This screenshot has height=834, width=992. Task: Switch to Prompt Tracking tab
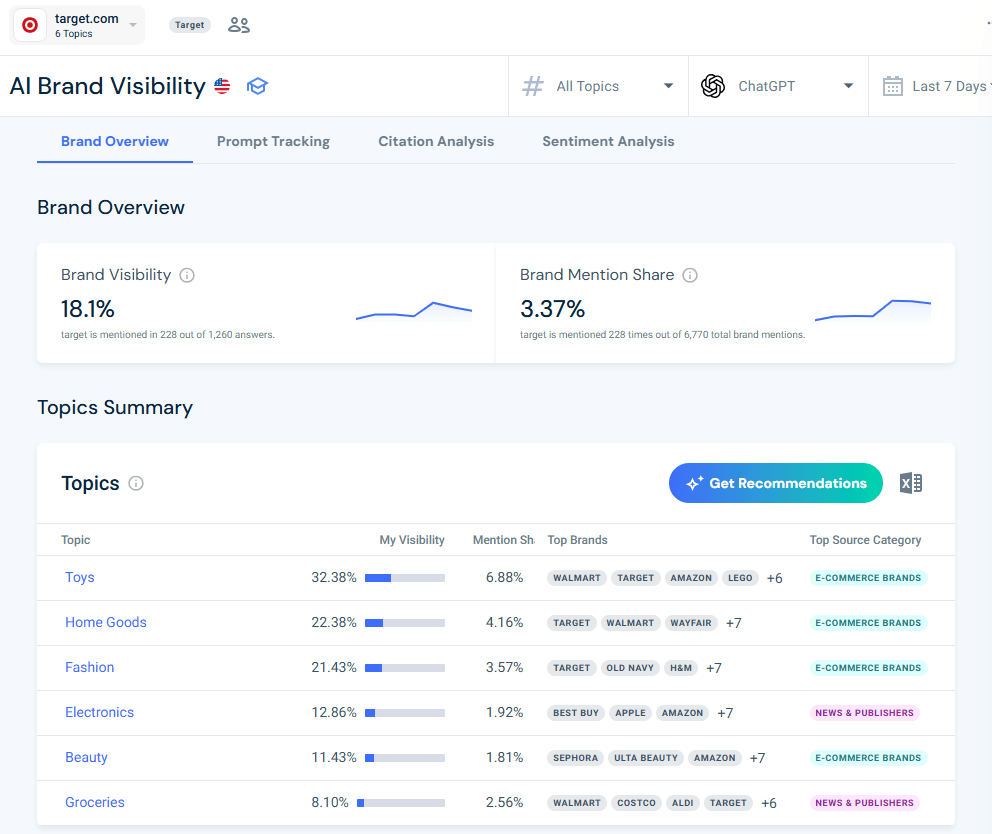click(273, 142)
